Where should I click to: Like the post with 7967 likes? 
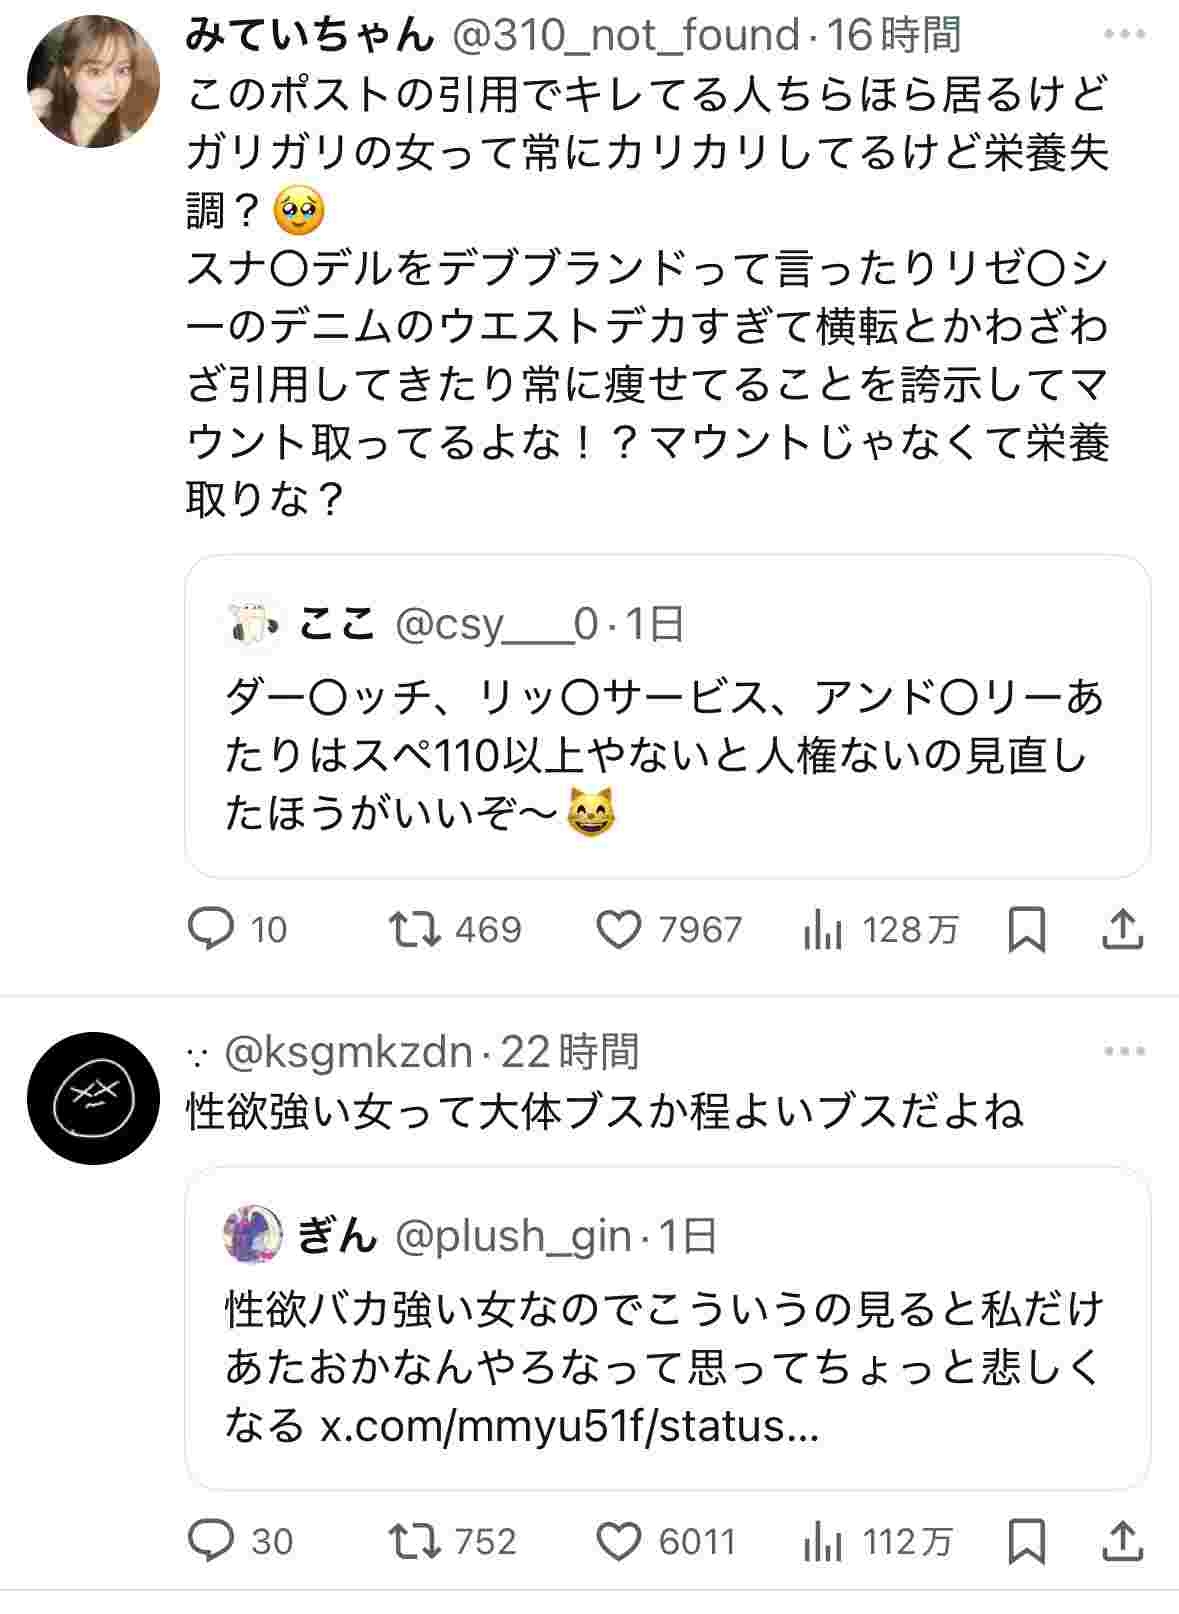619,929
